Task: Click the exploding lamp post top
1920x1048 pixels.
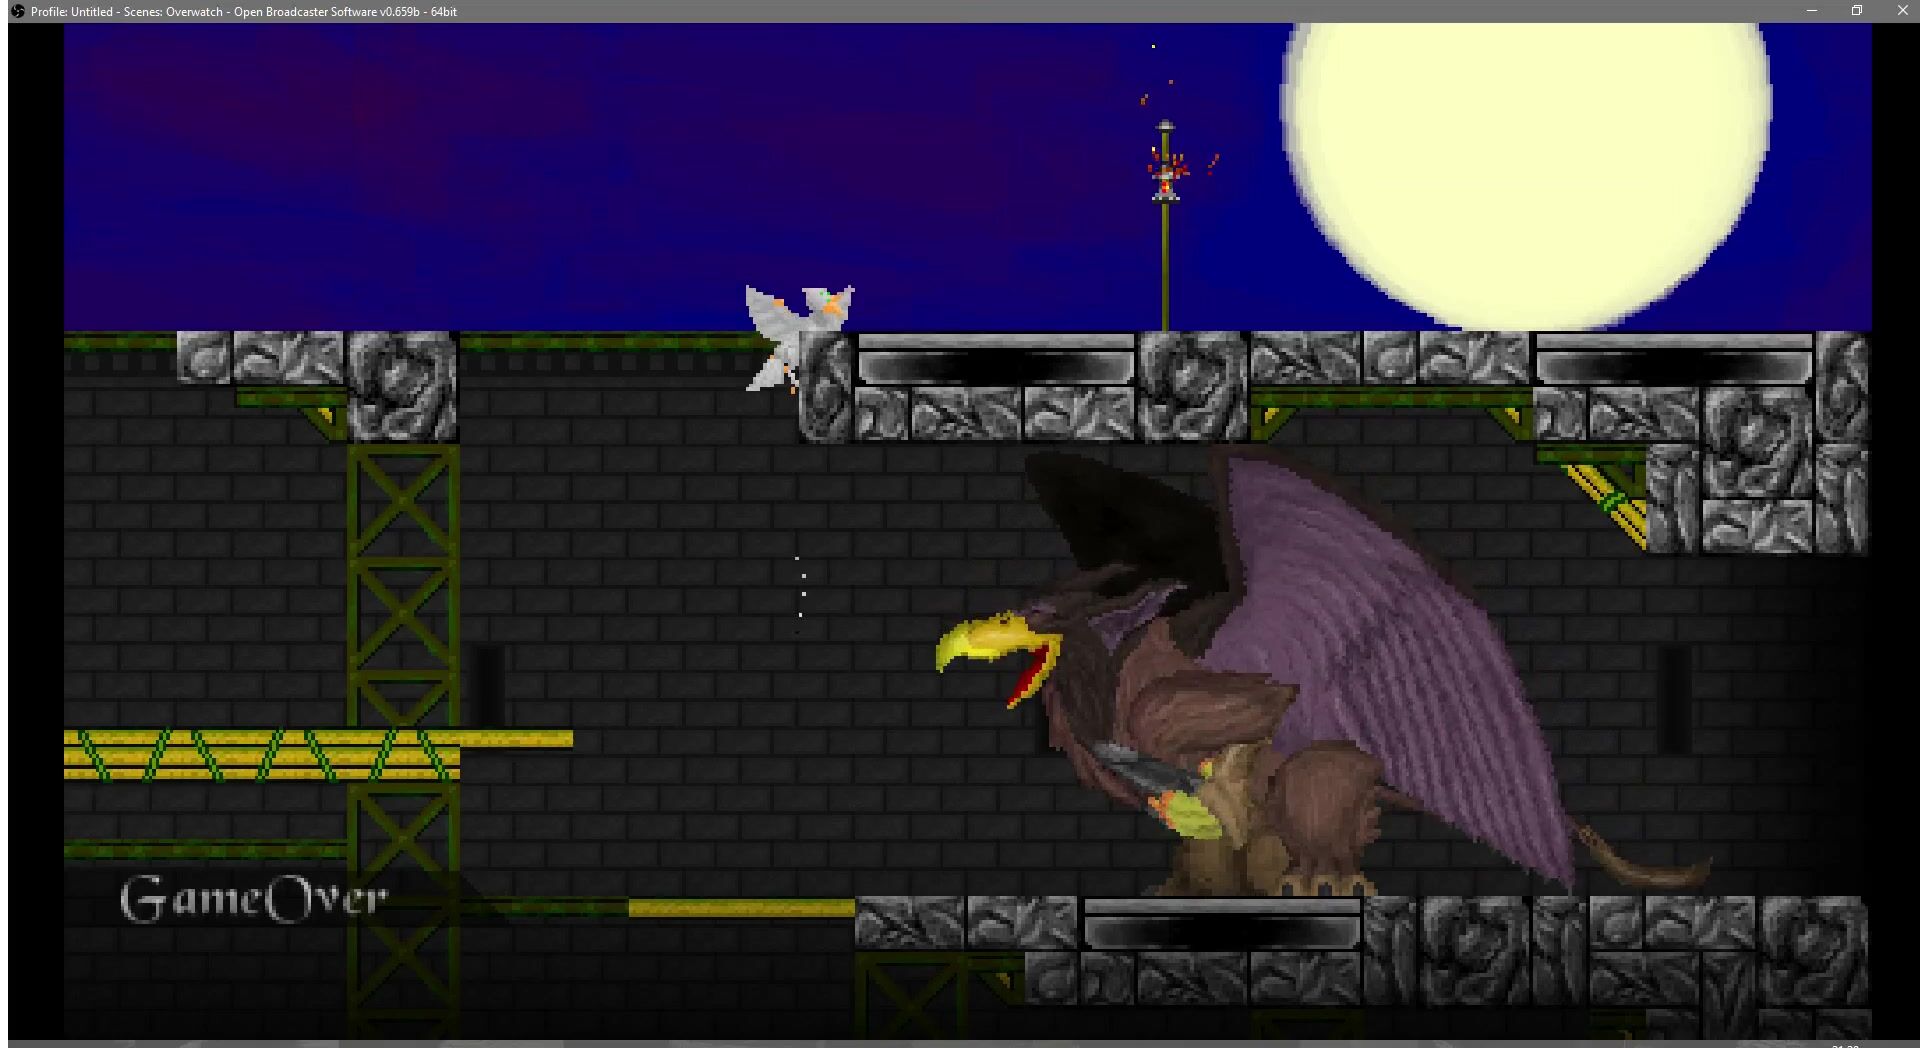Action: point(1165,170)
